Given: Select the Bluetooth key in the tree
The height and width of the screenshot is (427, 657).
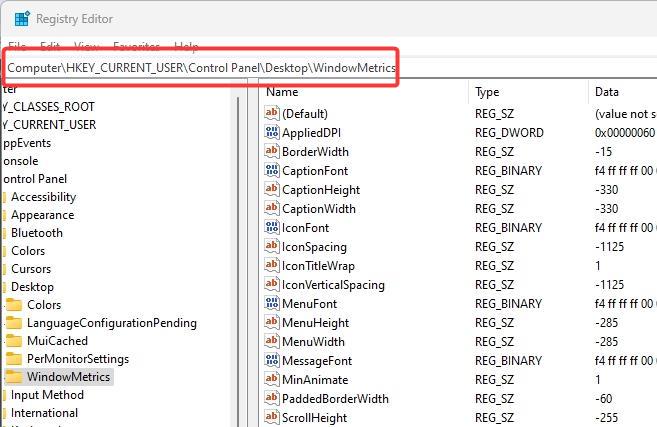Looking at the screenshot, I should pos(37,233).
